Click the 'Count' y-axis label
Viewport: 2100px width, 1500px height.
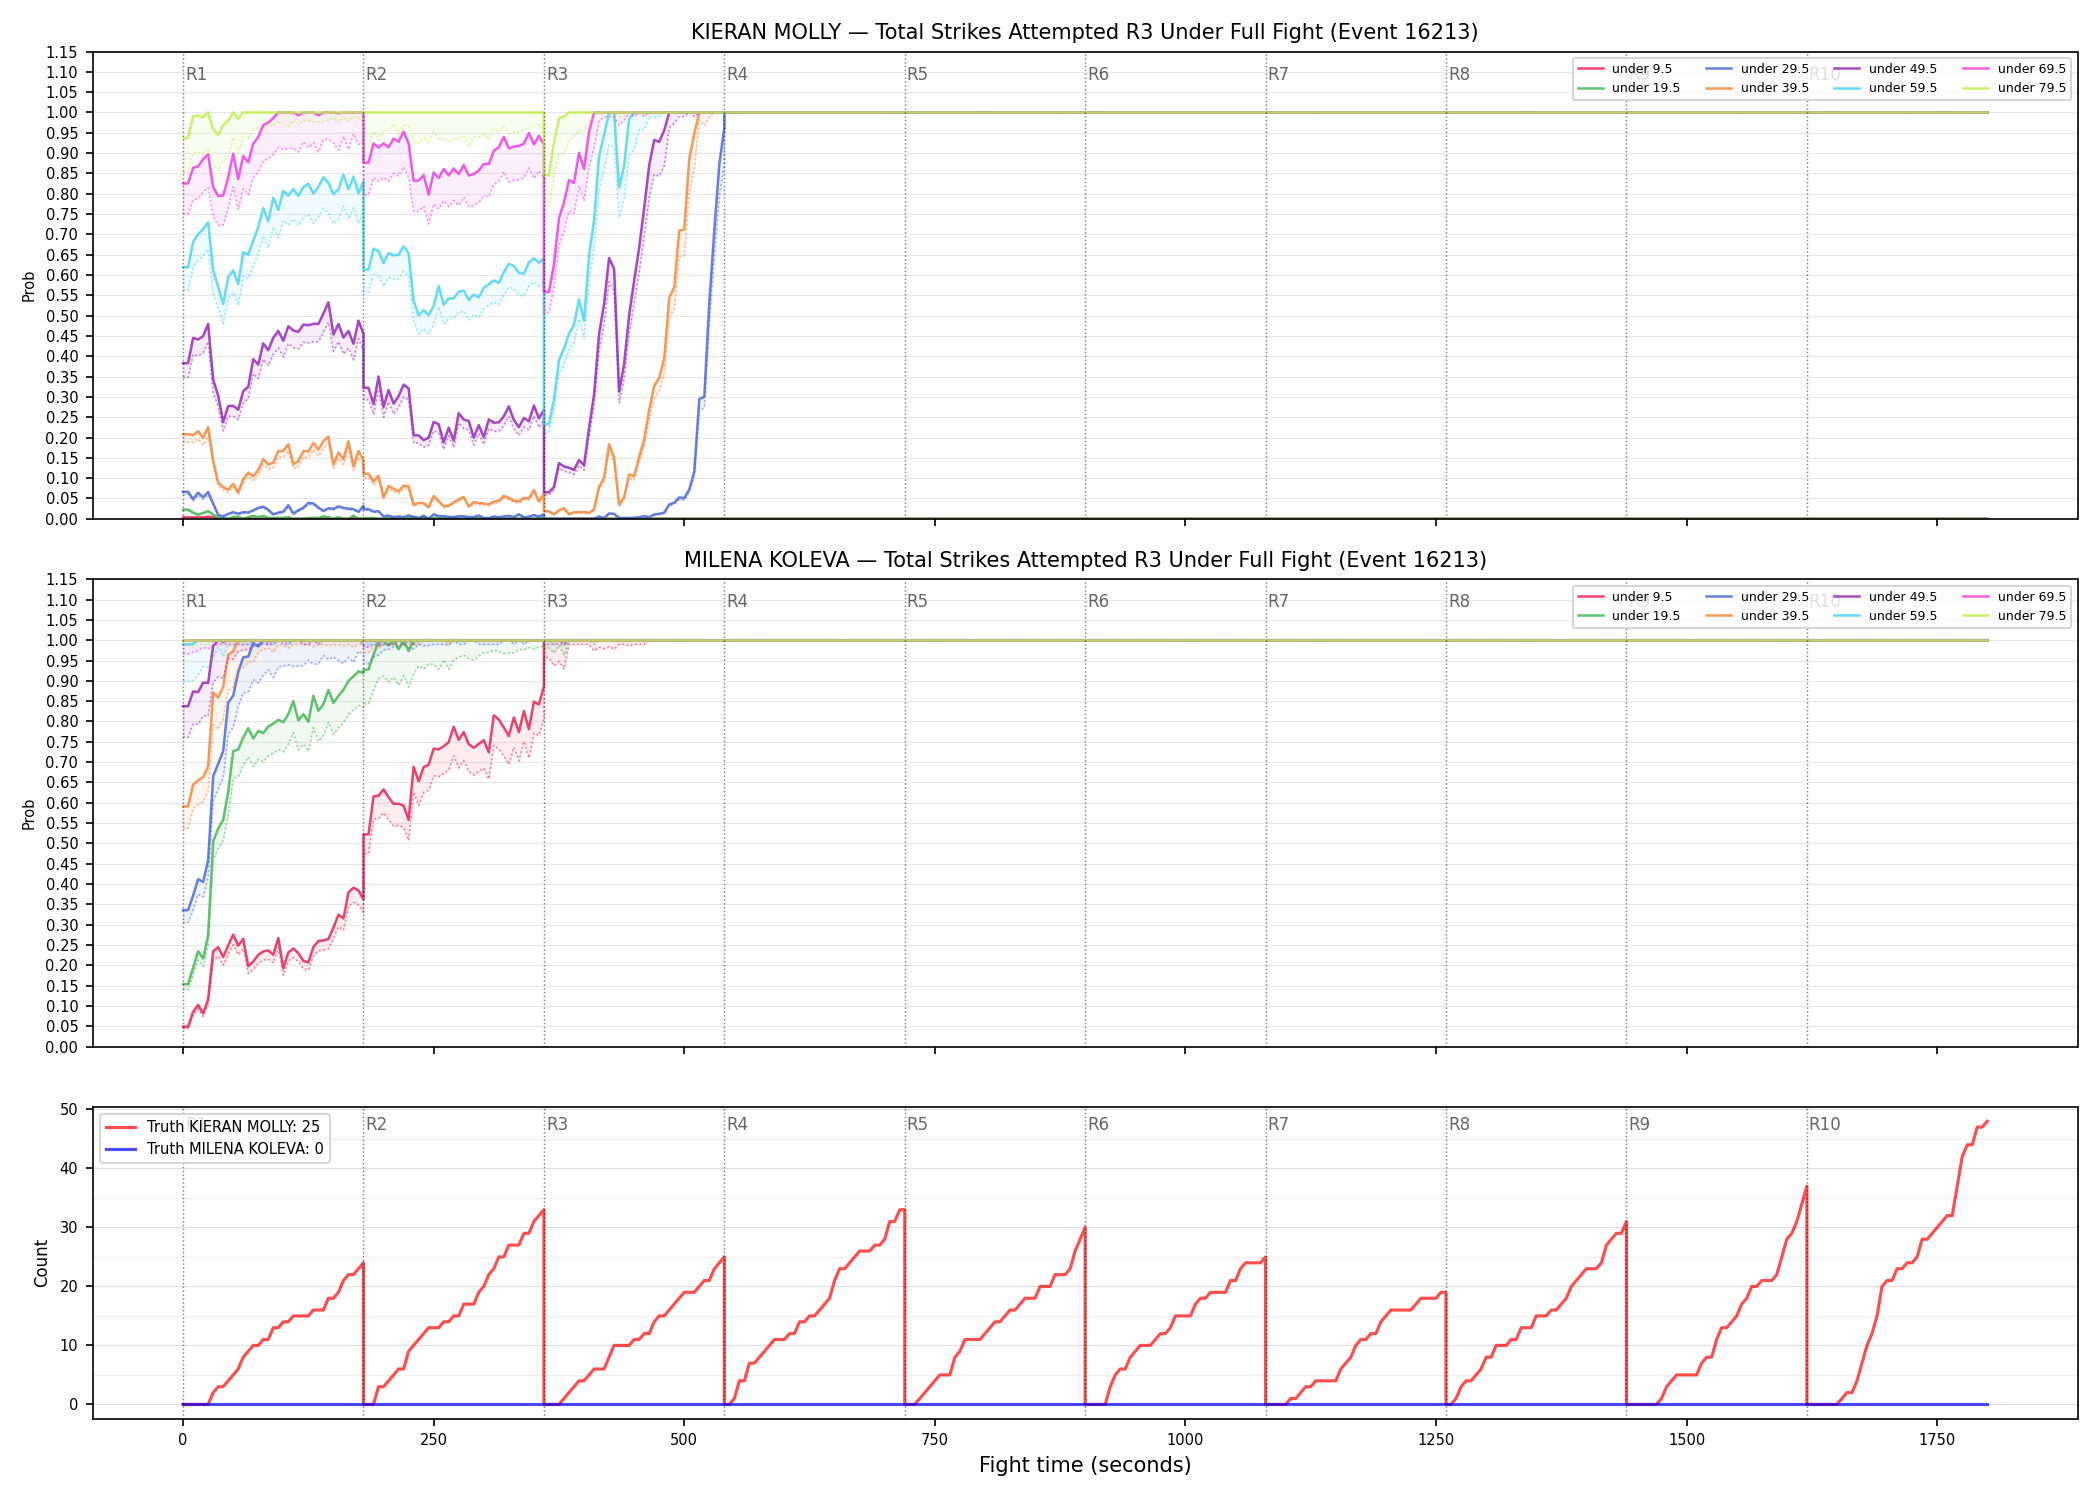click(x=41, y=1263)
